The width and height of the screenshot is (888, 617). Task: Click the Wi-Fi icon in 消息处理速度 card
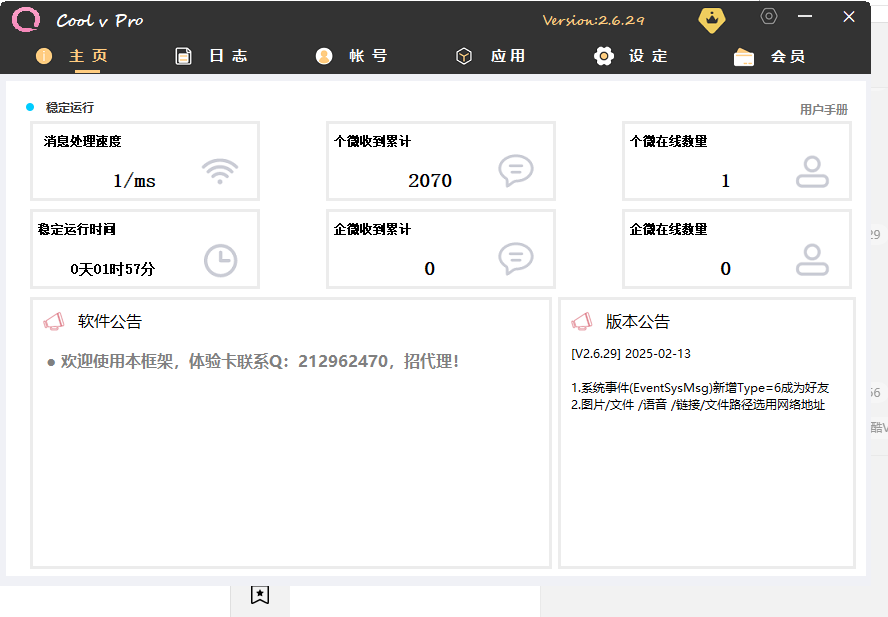(x=220, y=171)
